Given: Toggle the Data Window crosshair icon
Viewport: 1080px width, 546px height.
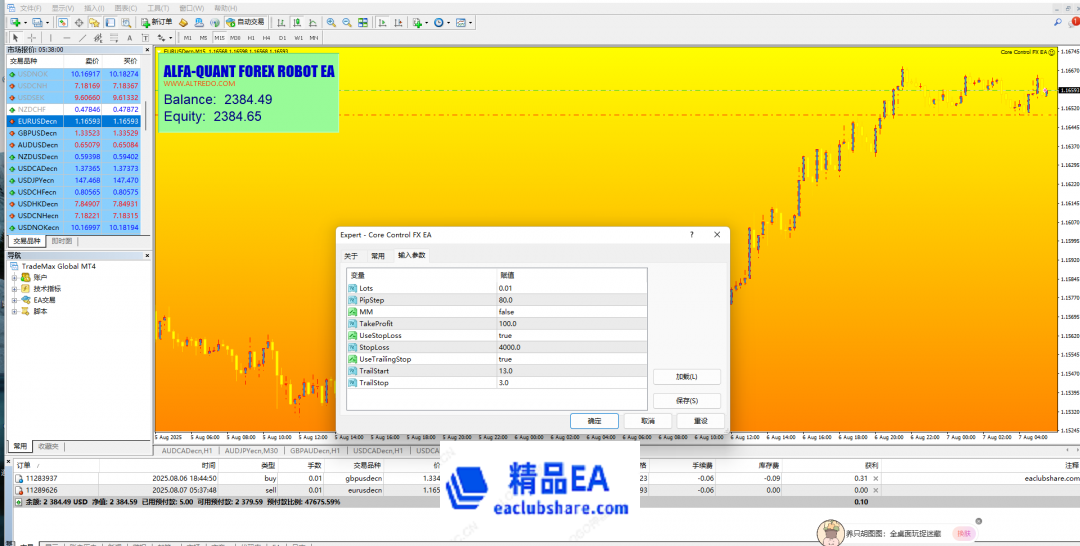Looking at the screenshot, I should (x=79, y=22).
